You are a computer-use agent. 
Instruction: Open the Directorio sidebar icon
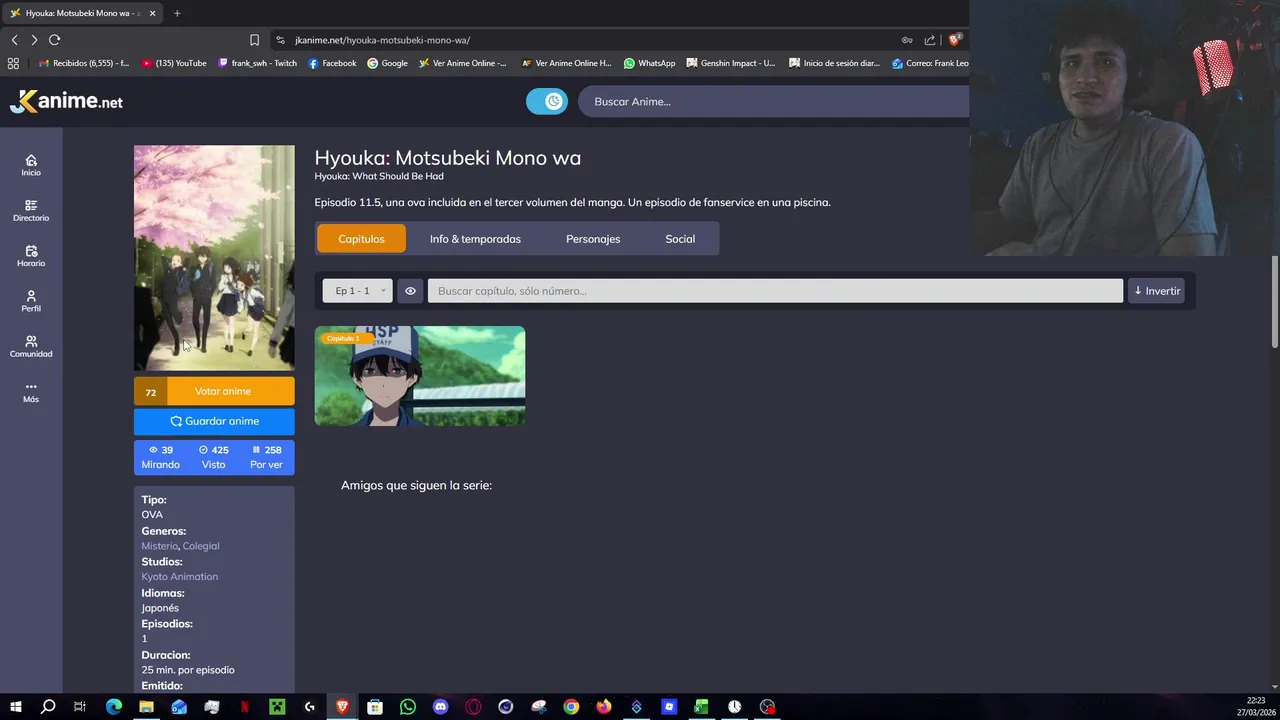(31, 210)
